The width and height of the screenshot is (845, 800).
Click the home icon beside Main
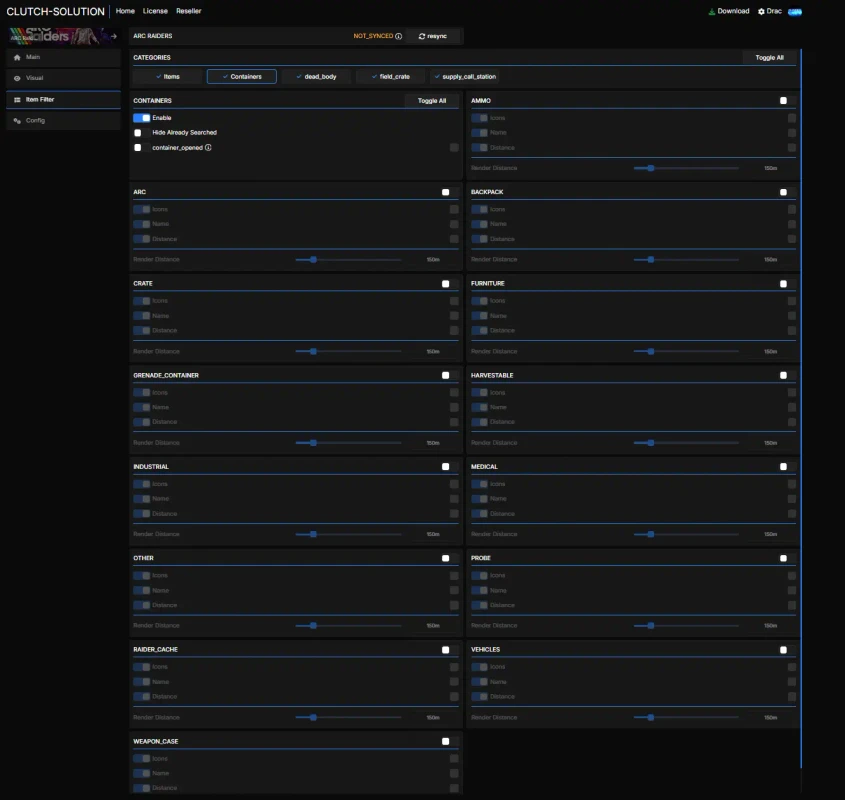[x=17, y=57]
